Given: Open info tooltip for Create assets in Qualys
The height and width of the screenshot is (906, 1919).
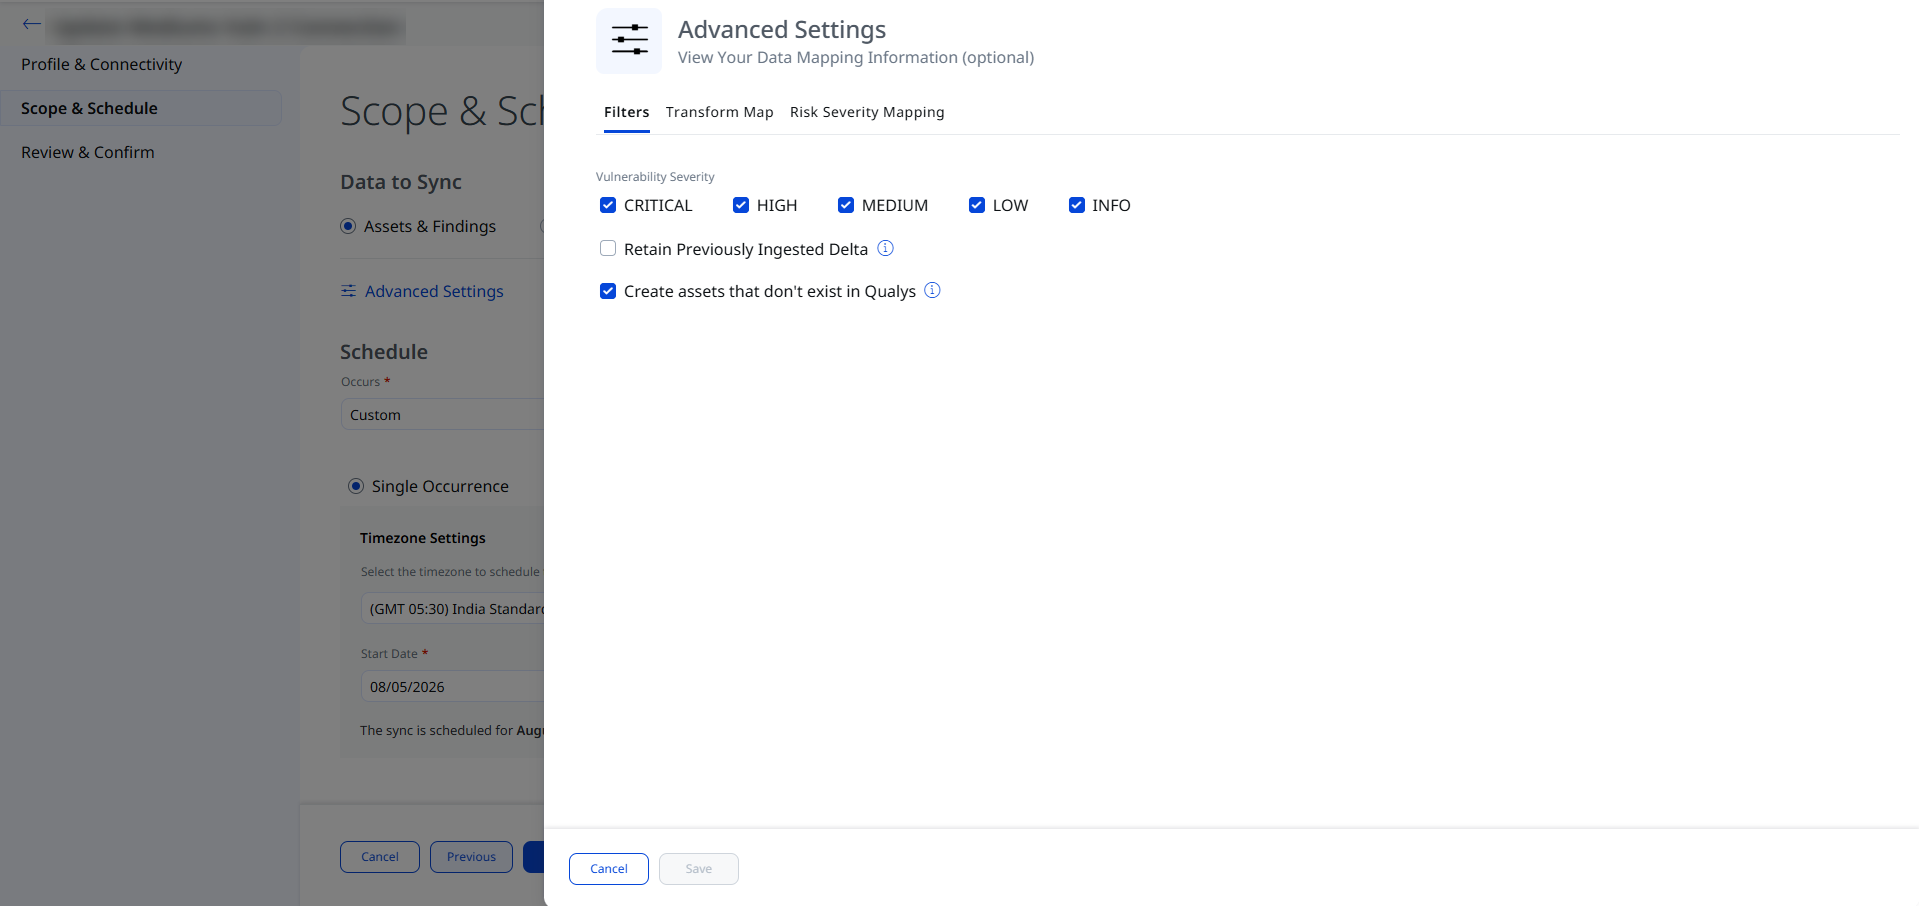Looking at the screenshot, I should pos(933,290).
